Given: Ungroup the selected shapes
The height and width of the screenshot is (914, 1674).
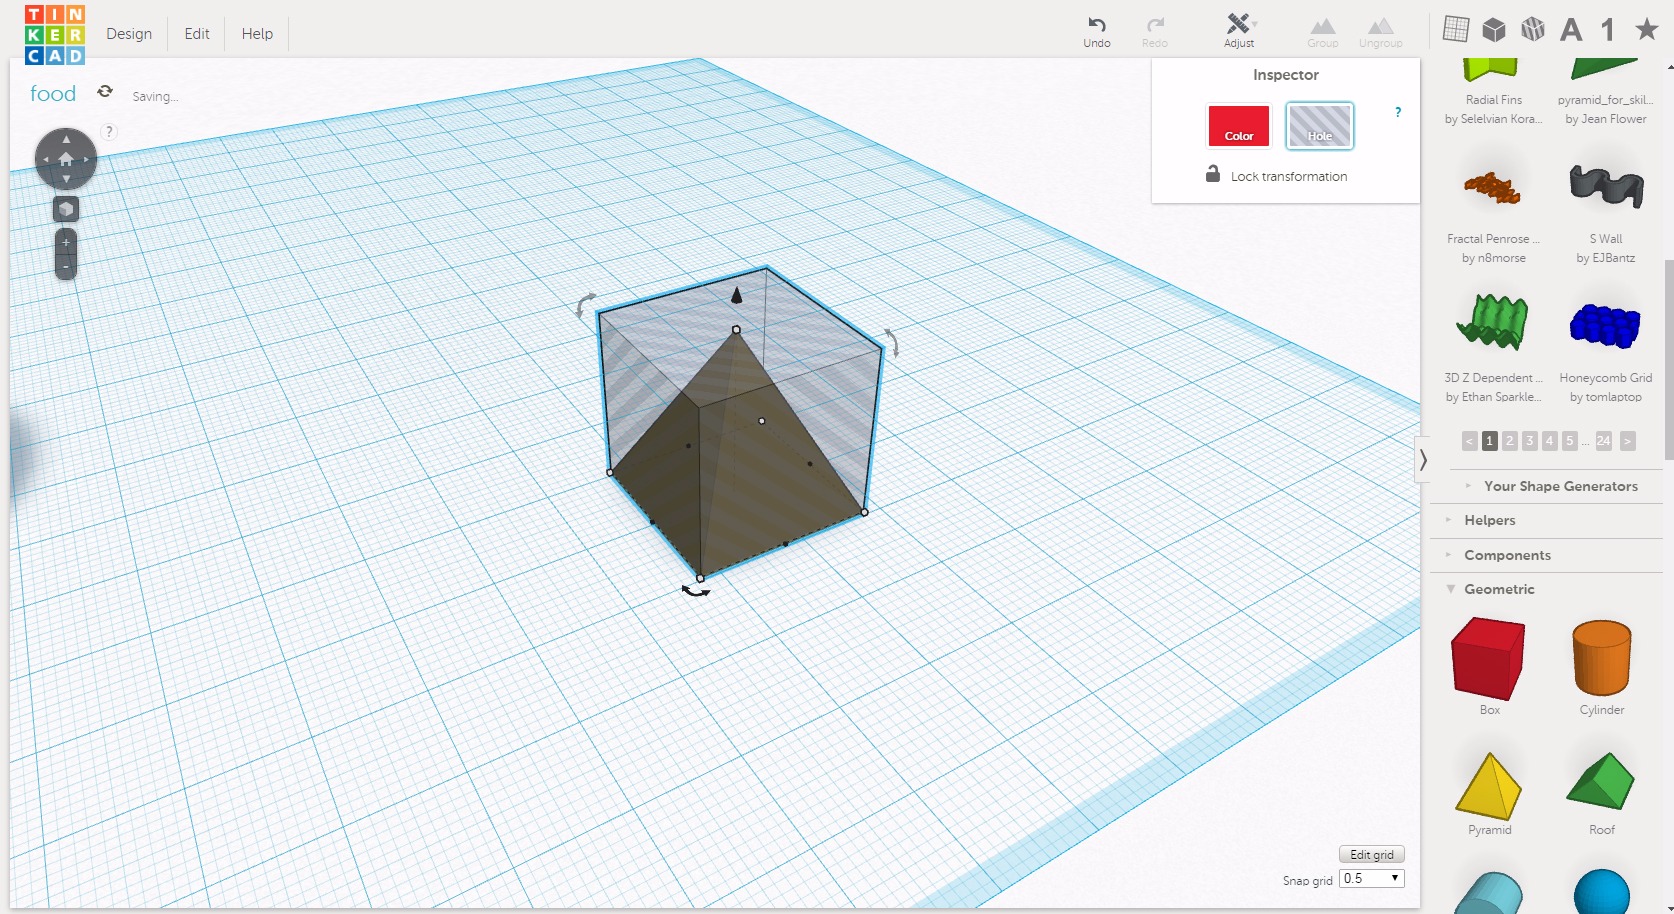Looking at the screenshot, I should [1381, 32].
